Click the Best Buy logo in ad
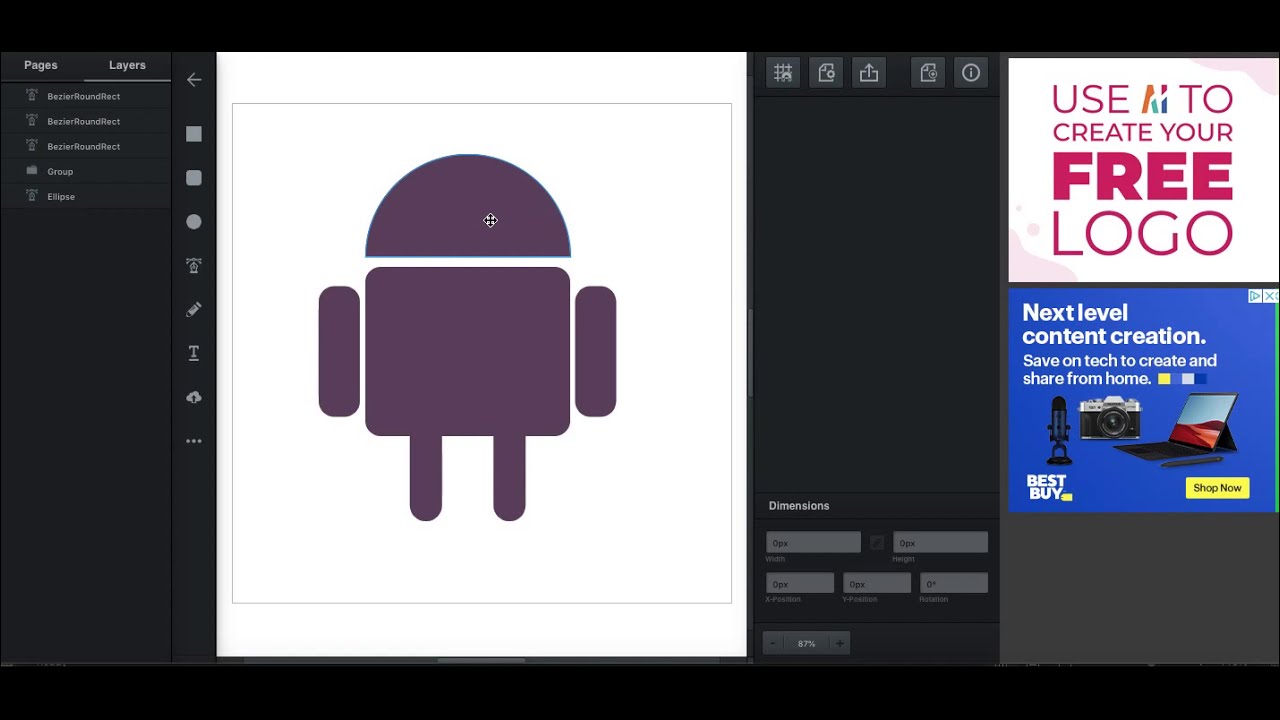1280x720 pixels. 1049,487
